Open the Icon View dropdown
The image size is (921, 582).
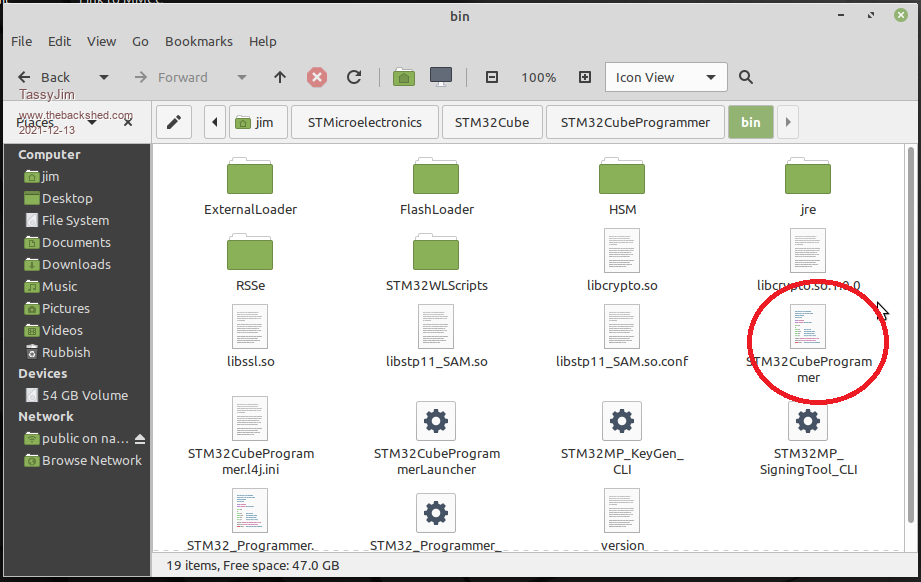point(666,77)
